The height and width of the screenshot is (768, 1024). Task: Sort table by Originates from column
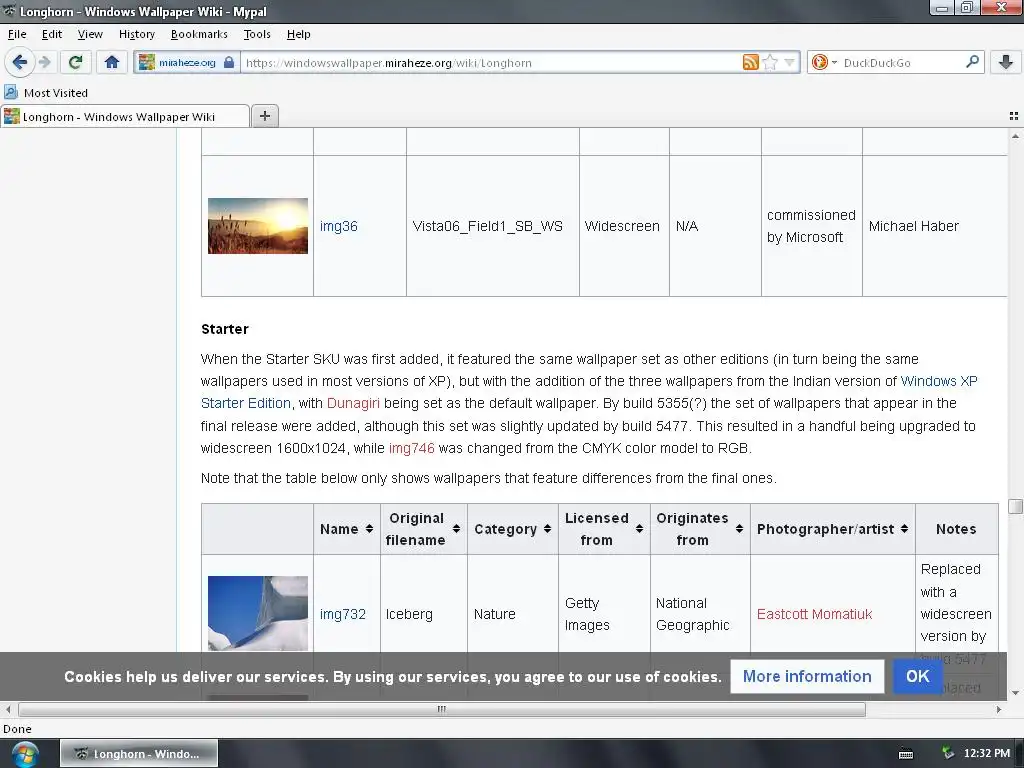(x=700, y=529)
